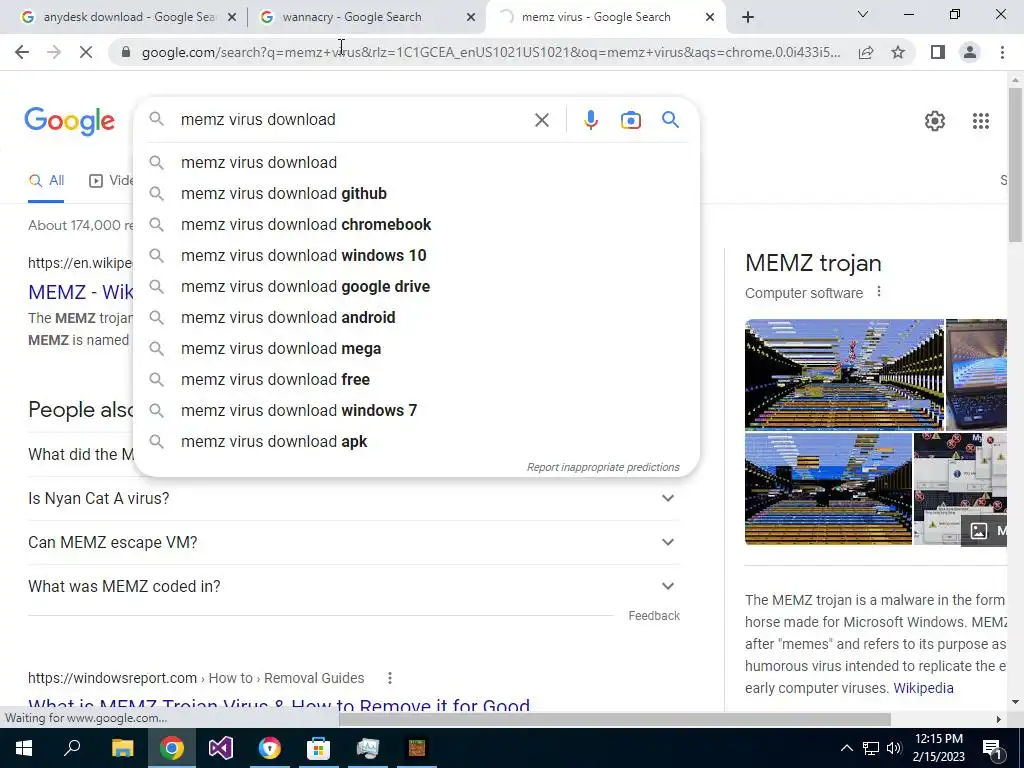
Task: Open taskbar Search magnifier
Action: [72, 748]
